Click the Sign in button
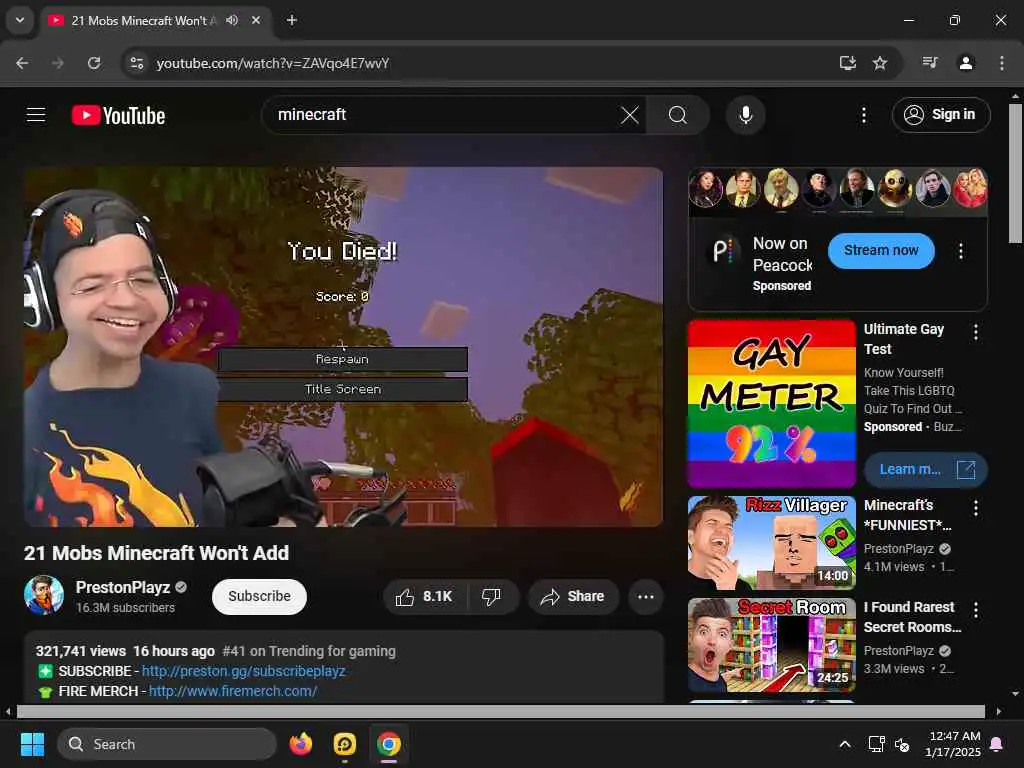1024x768 pixels. tap(940, 115)
